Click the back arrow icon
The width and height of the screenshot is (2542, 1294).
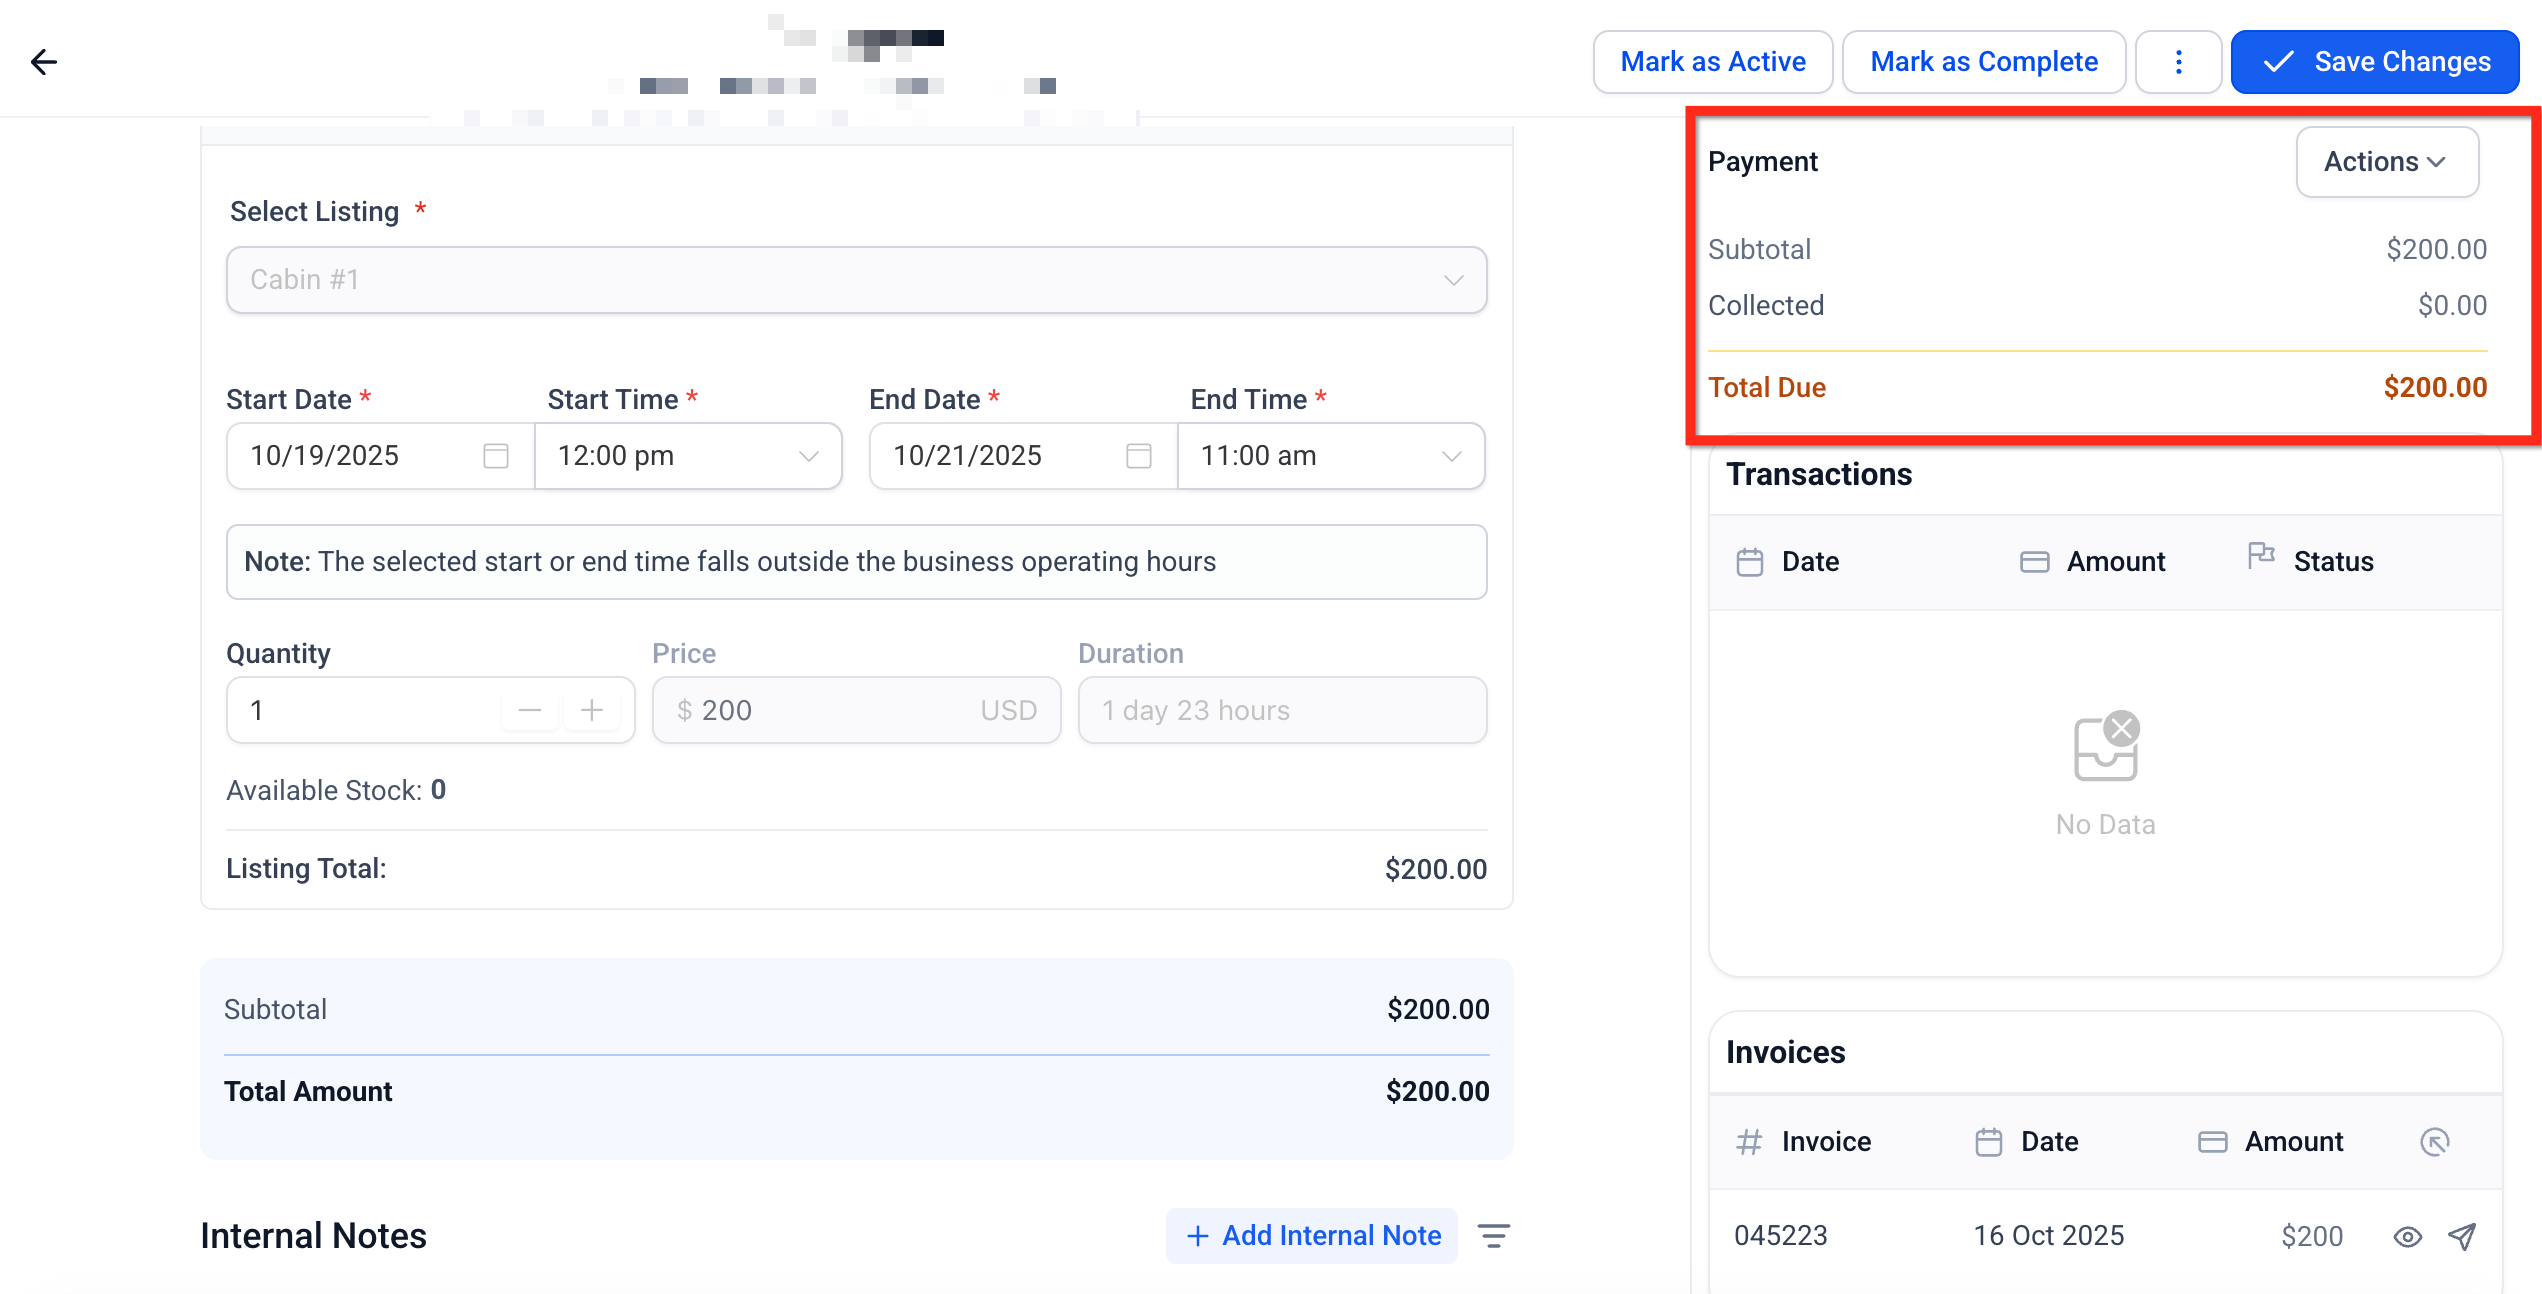point(44,62)
